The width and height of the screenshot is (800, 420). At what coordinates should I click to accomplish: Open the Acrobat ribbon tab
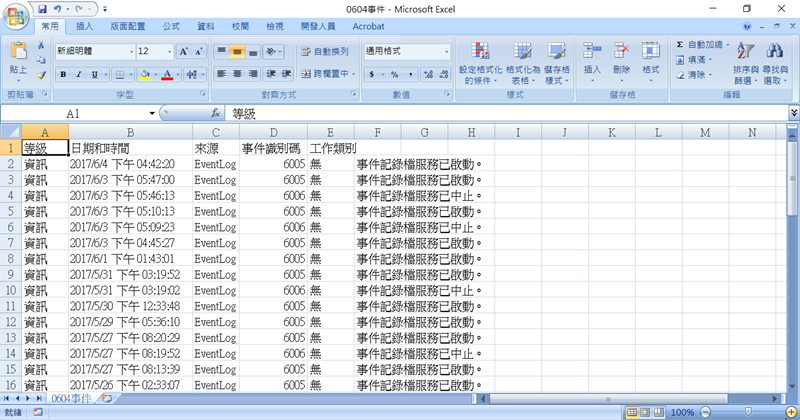[368, 26]
